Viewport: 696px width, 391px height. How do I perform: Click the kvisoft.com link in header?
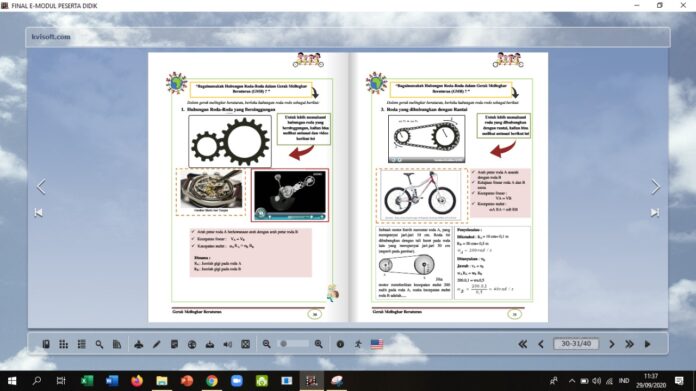pos(51,37)
